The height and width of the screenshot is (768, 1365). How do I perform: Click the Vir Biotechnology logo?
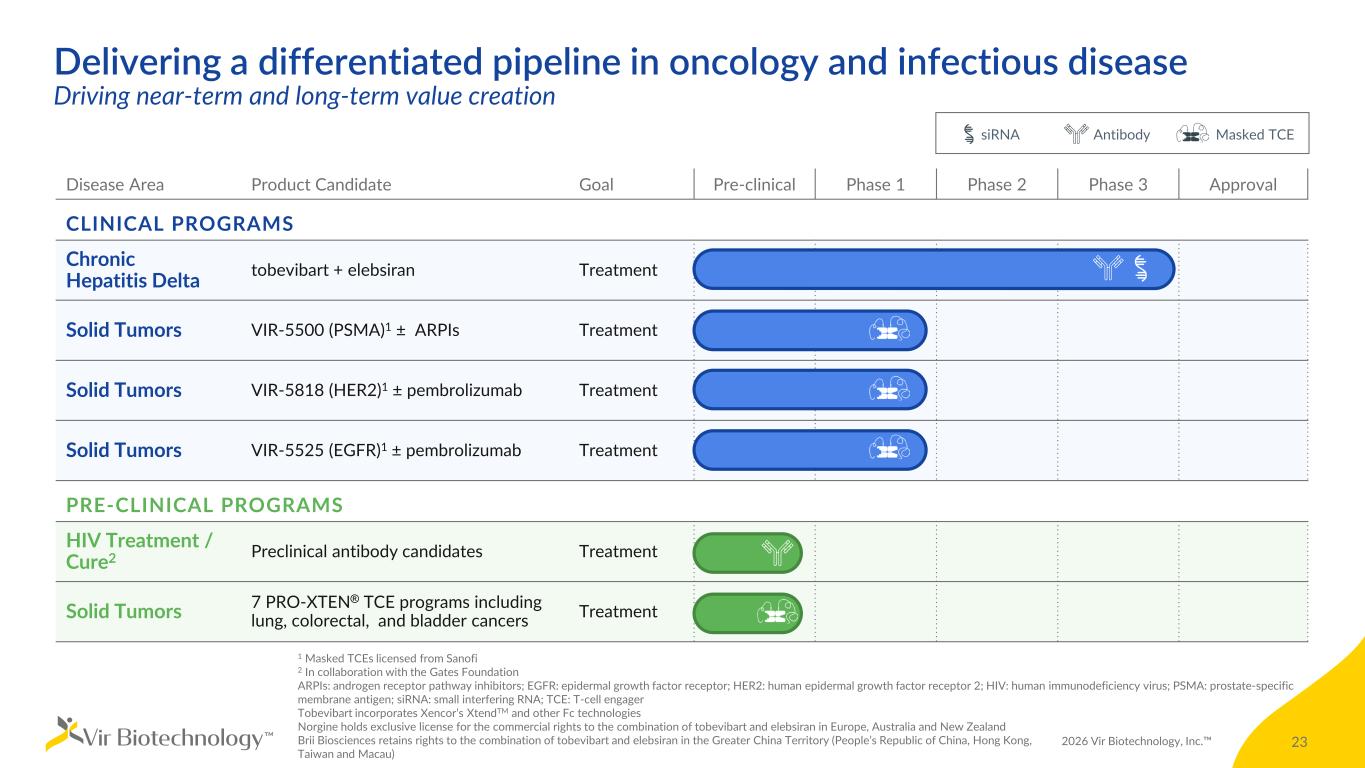click(159, 735)
